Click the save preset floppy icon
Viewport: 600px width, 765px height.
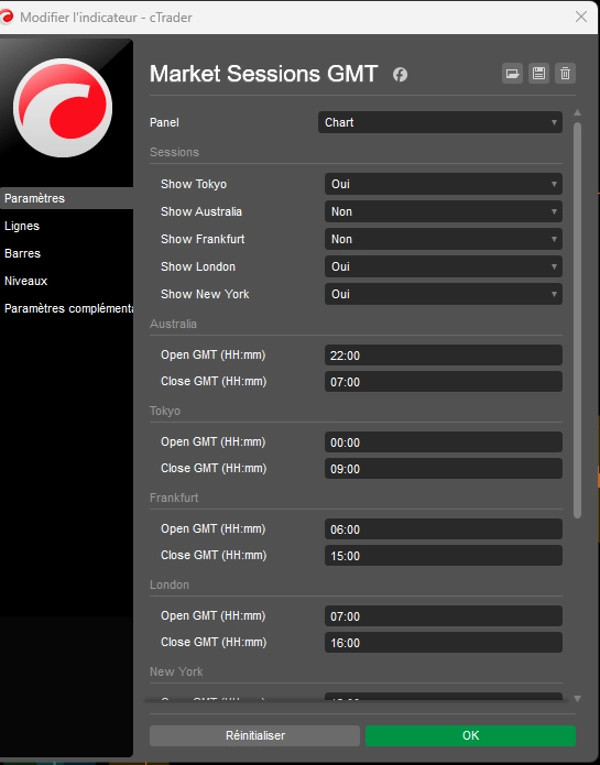pos(539,74)
